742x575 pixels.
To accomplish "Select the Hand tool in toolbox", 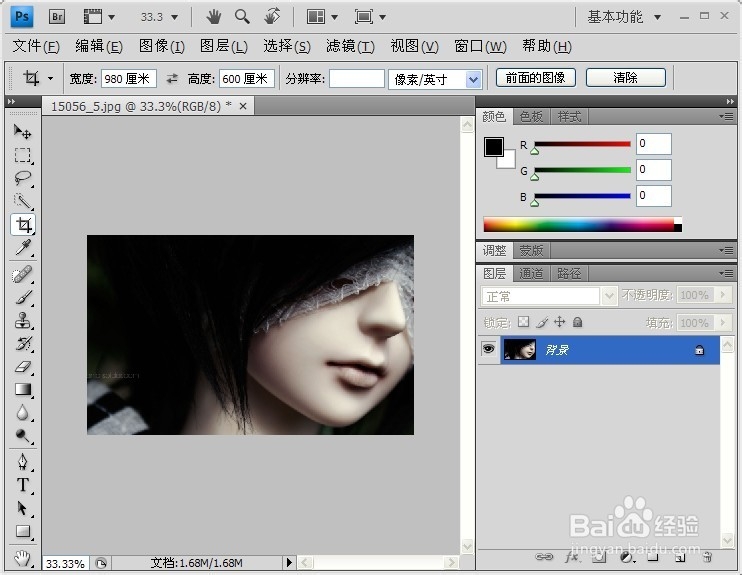I will click(22, 558).
